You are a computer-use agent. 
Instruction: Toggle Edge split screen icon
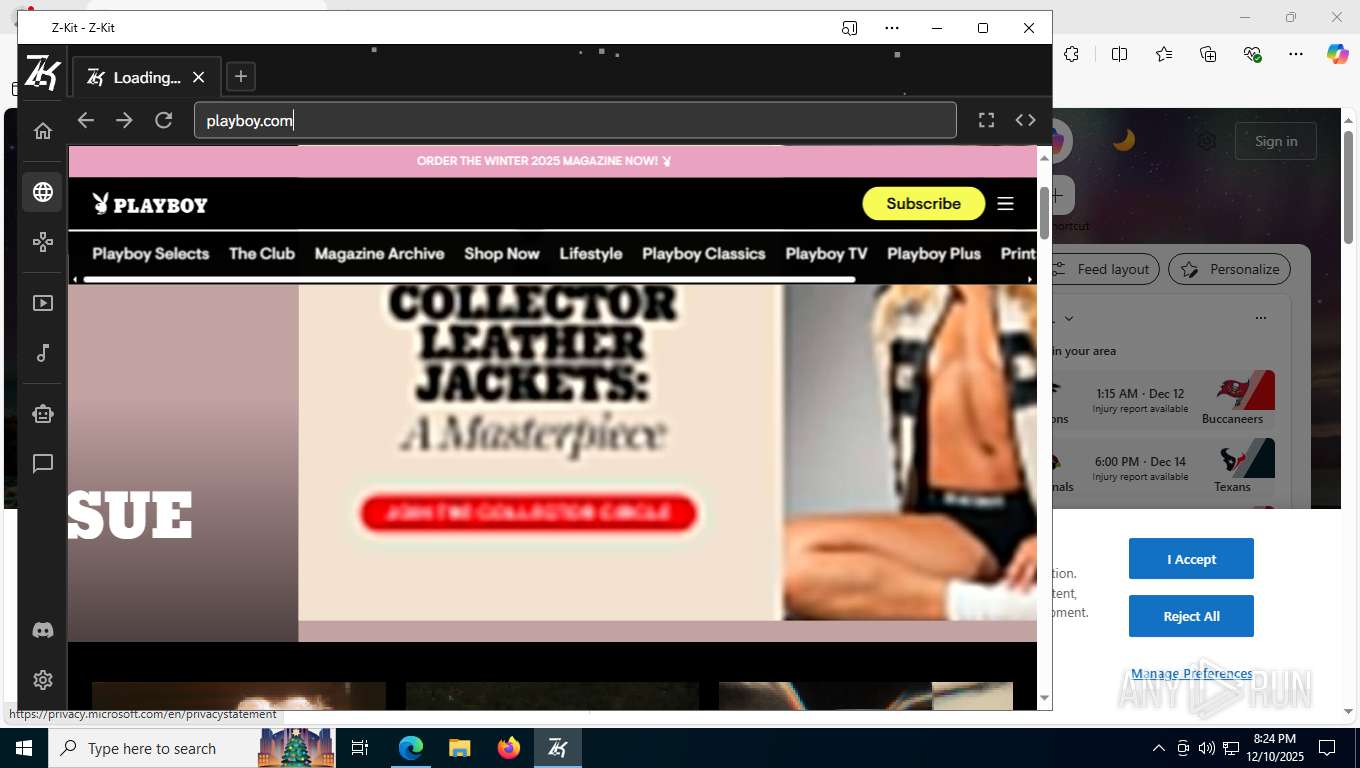[x=1119, y=54]
